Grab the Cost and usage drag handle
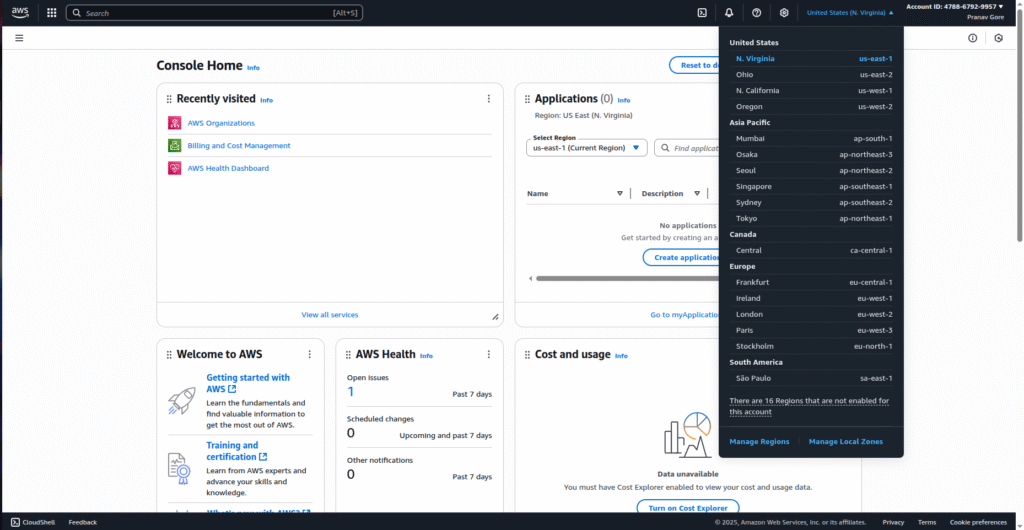The width and height of the screenshot is (1024, 530). 527,354
